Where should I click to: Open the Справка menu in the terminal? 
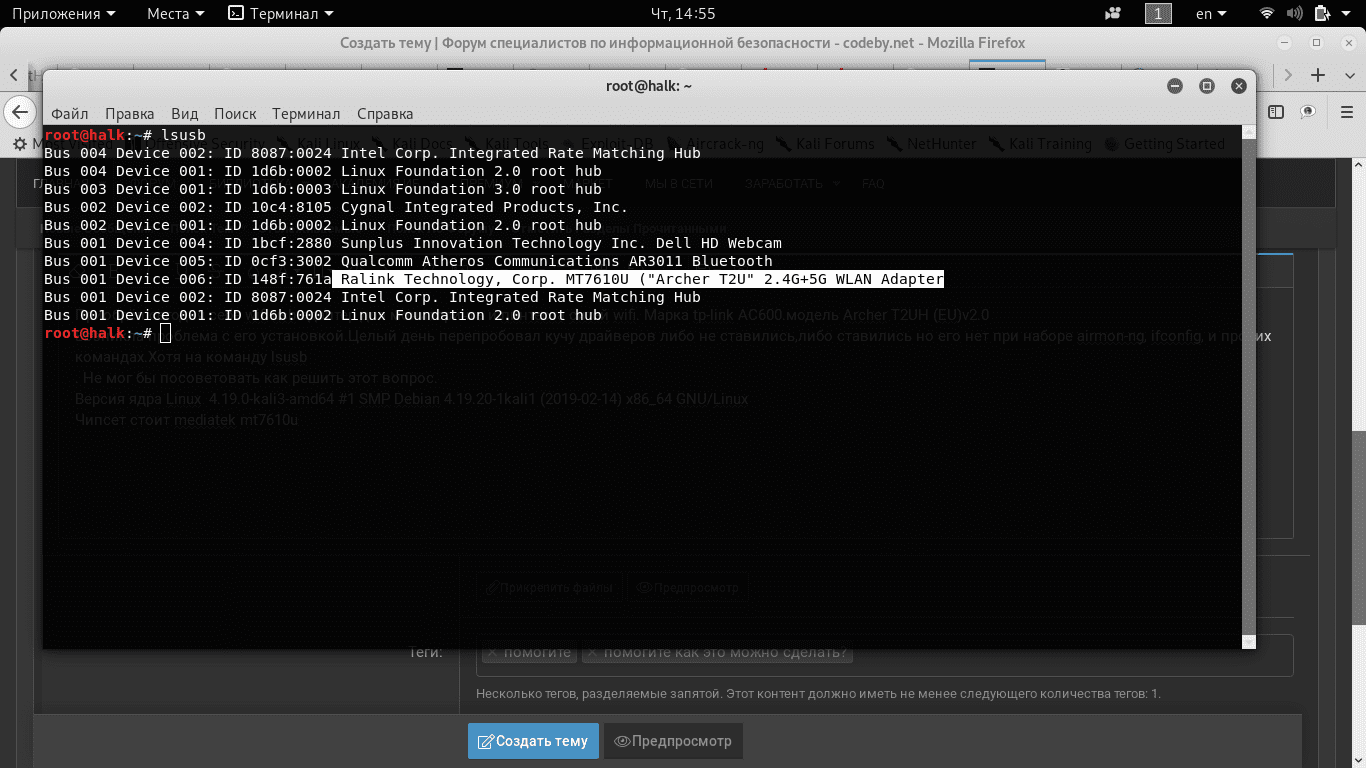(385, 114)
